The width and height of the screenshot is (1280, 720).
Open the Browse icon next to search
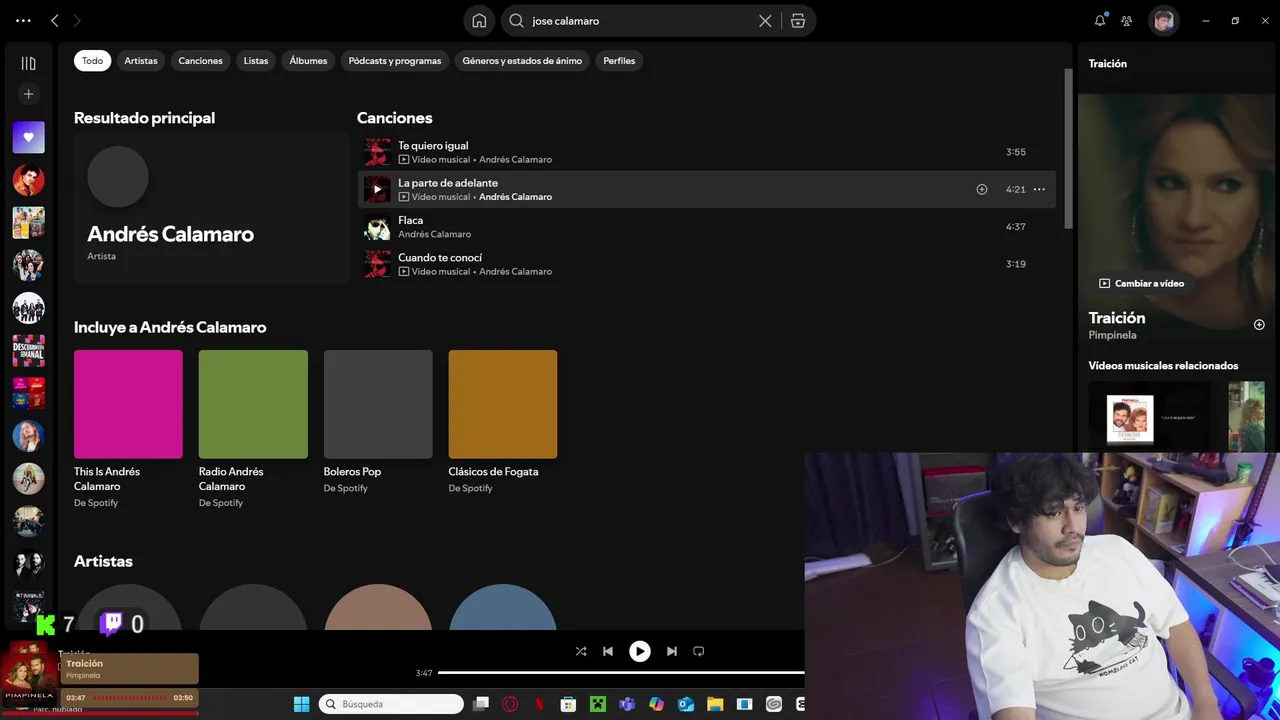pyautogui.click(x=798, y=21)
